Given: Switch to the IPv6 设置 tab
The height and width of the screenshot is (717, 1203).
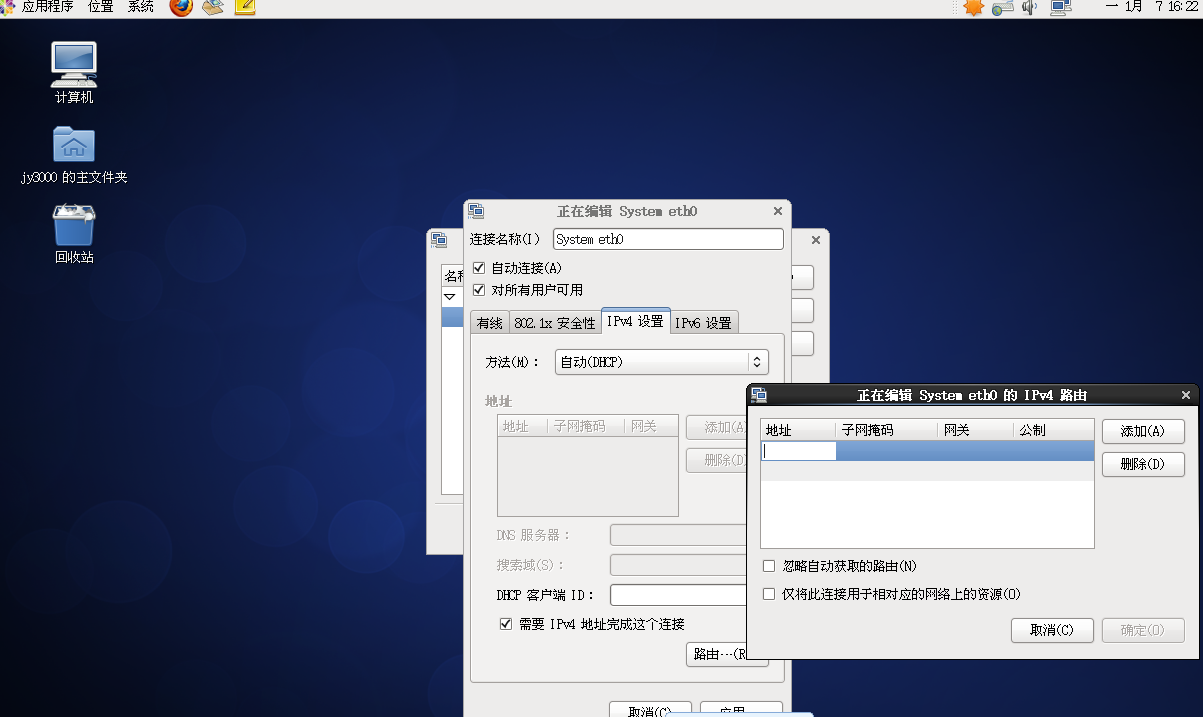Looking at the screenshot, I should (704, 323).
